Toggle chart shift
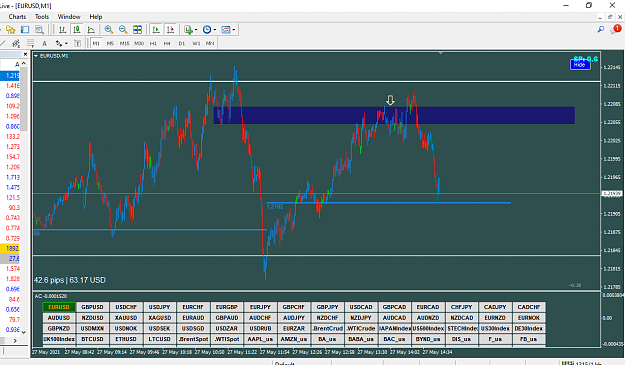Screen dimensions: 625x365 click(x=170, y=29)
